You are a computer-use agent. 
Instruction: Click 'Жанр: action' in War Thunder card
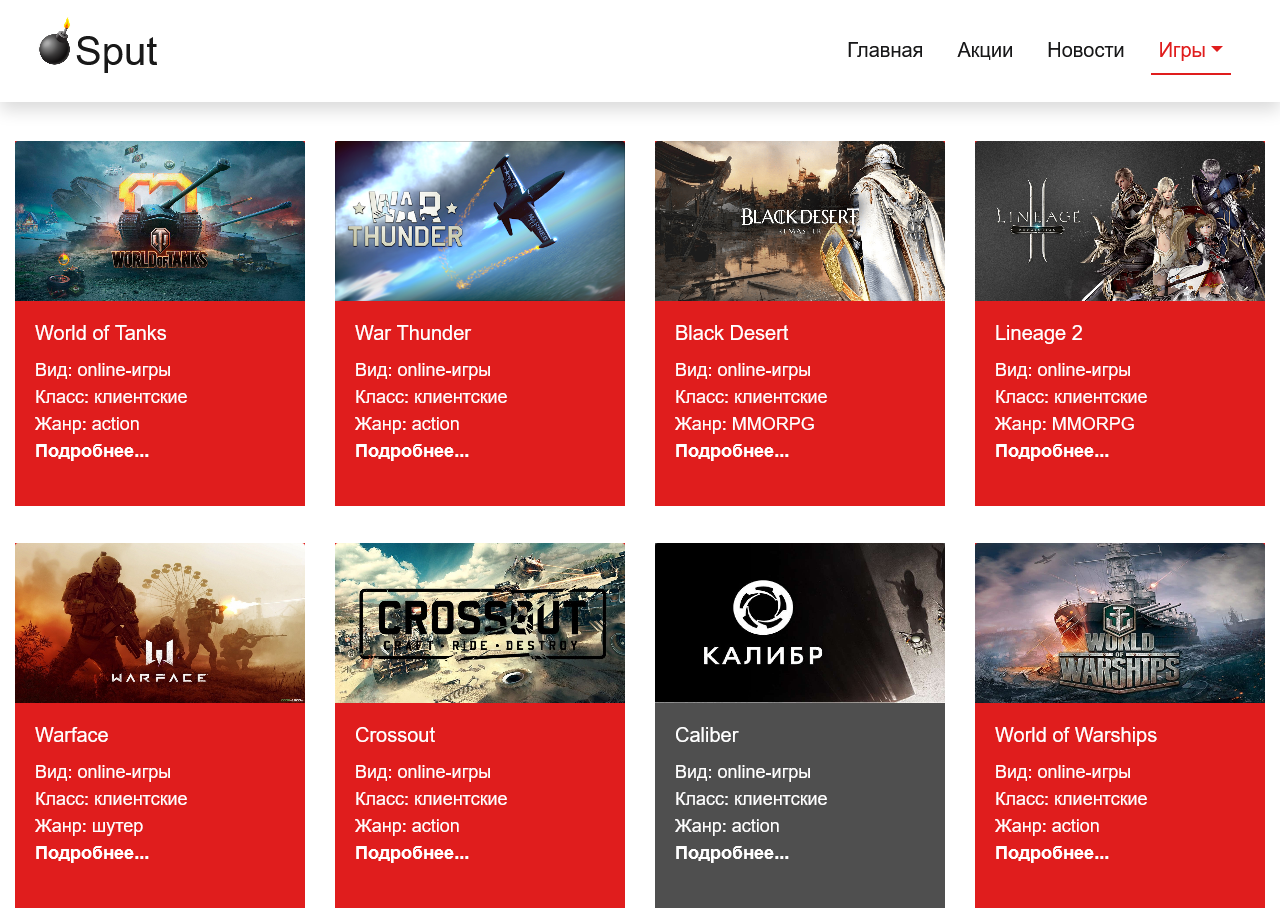tap(407, 424)
